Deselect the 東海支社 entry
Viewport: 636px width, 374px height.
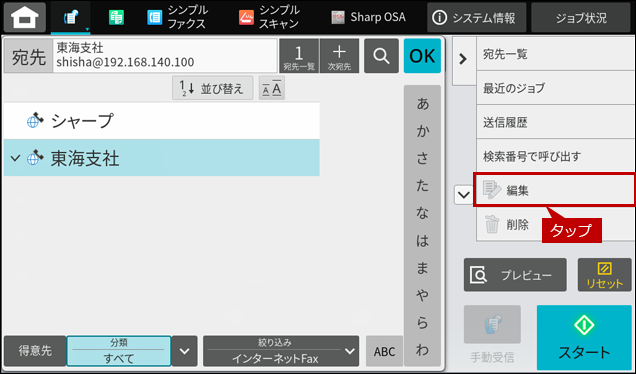pos(161,158)
